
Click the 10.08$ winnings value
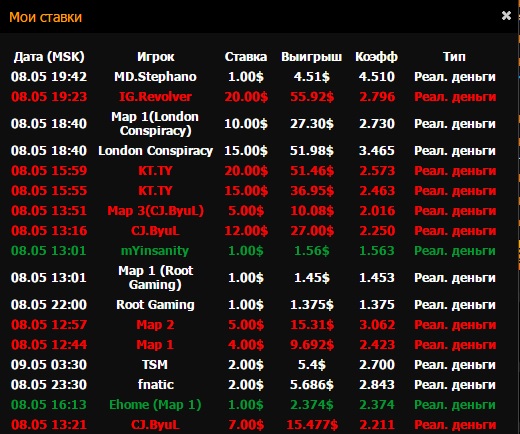(312, 211)
